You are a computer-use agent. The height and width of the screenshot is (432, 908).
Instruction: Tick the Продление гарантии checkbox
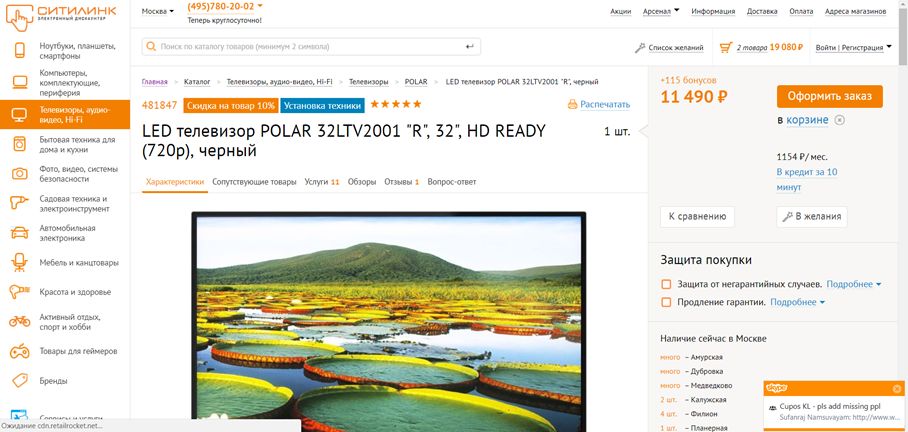click(666, 302)
